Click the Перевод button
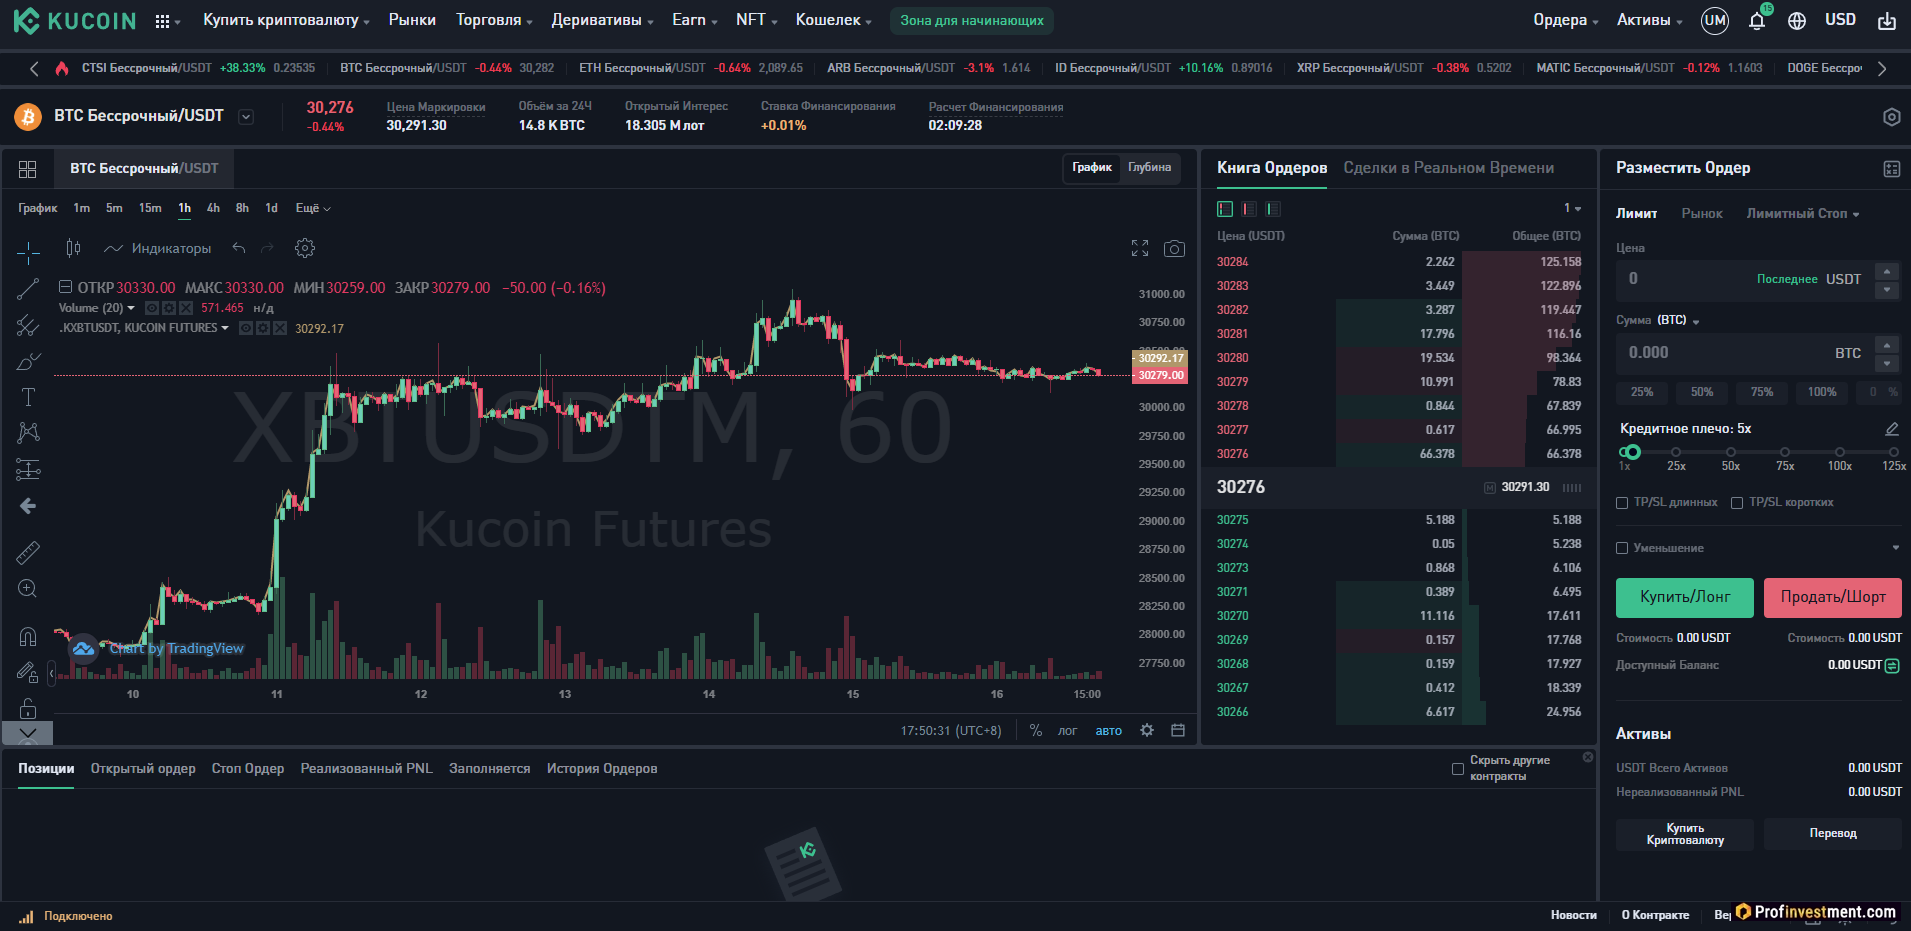The height and width of the screenshot is (931, 1911). click(1832, 834)
